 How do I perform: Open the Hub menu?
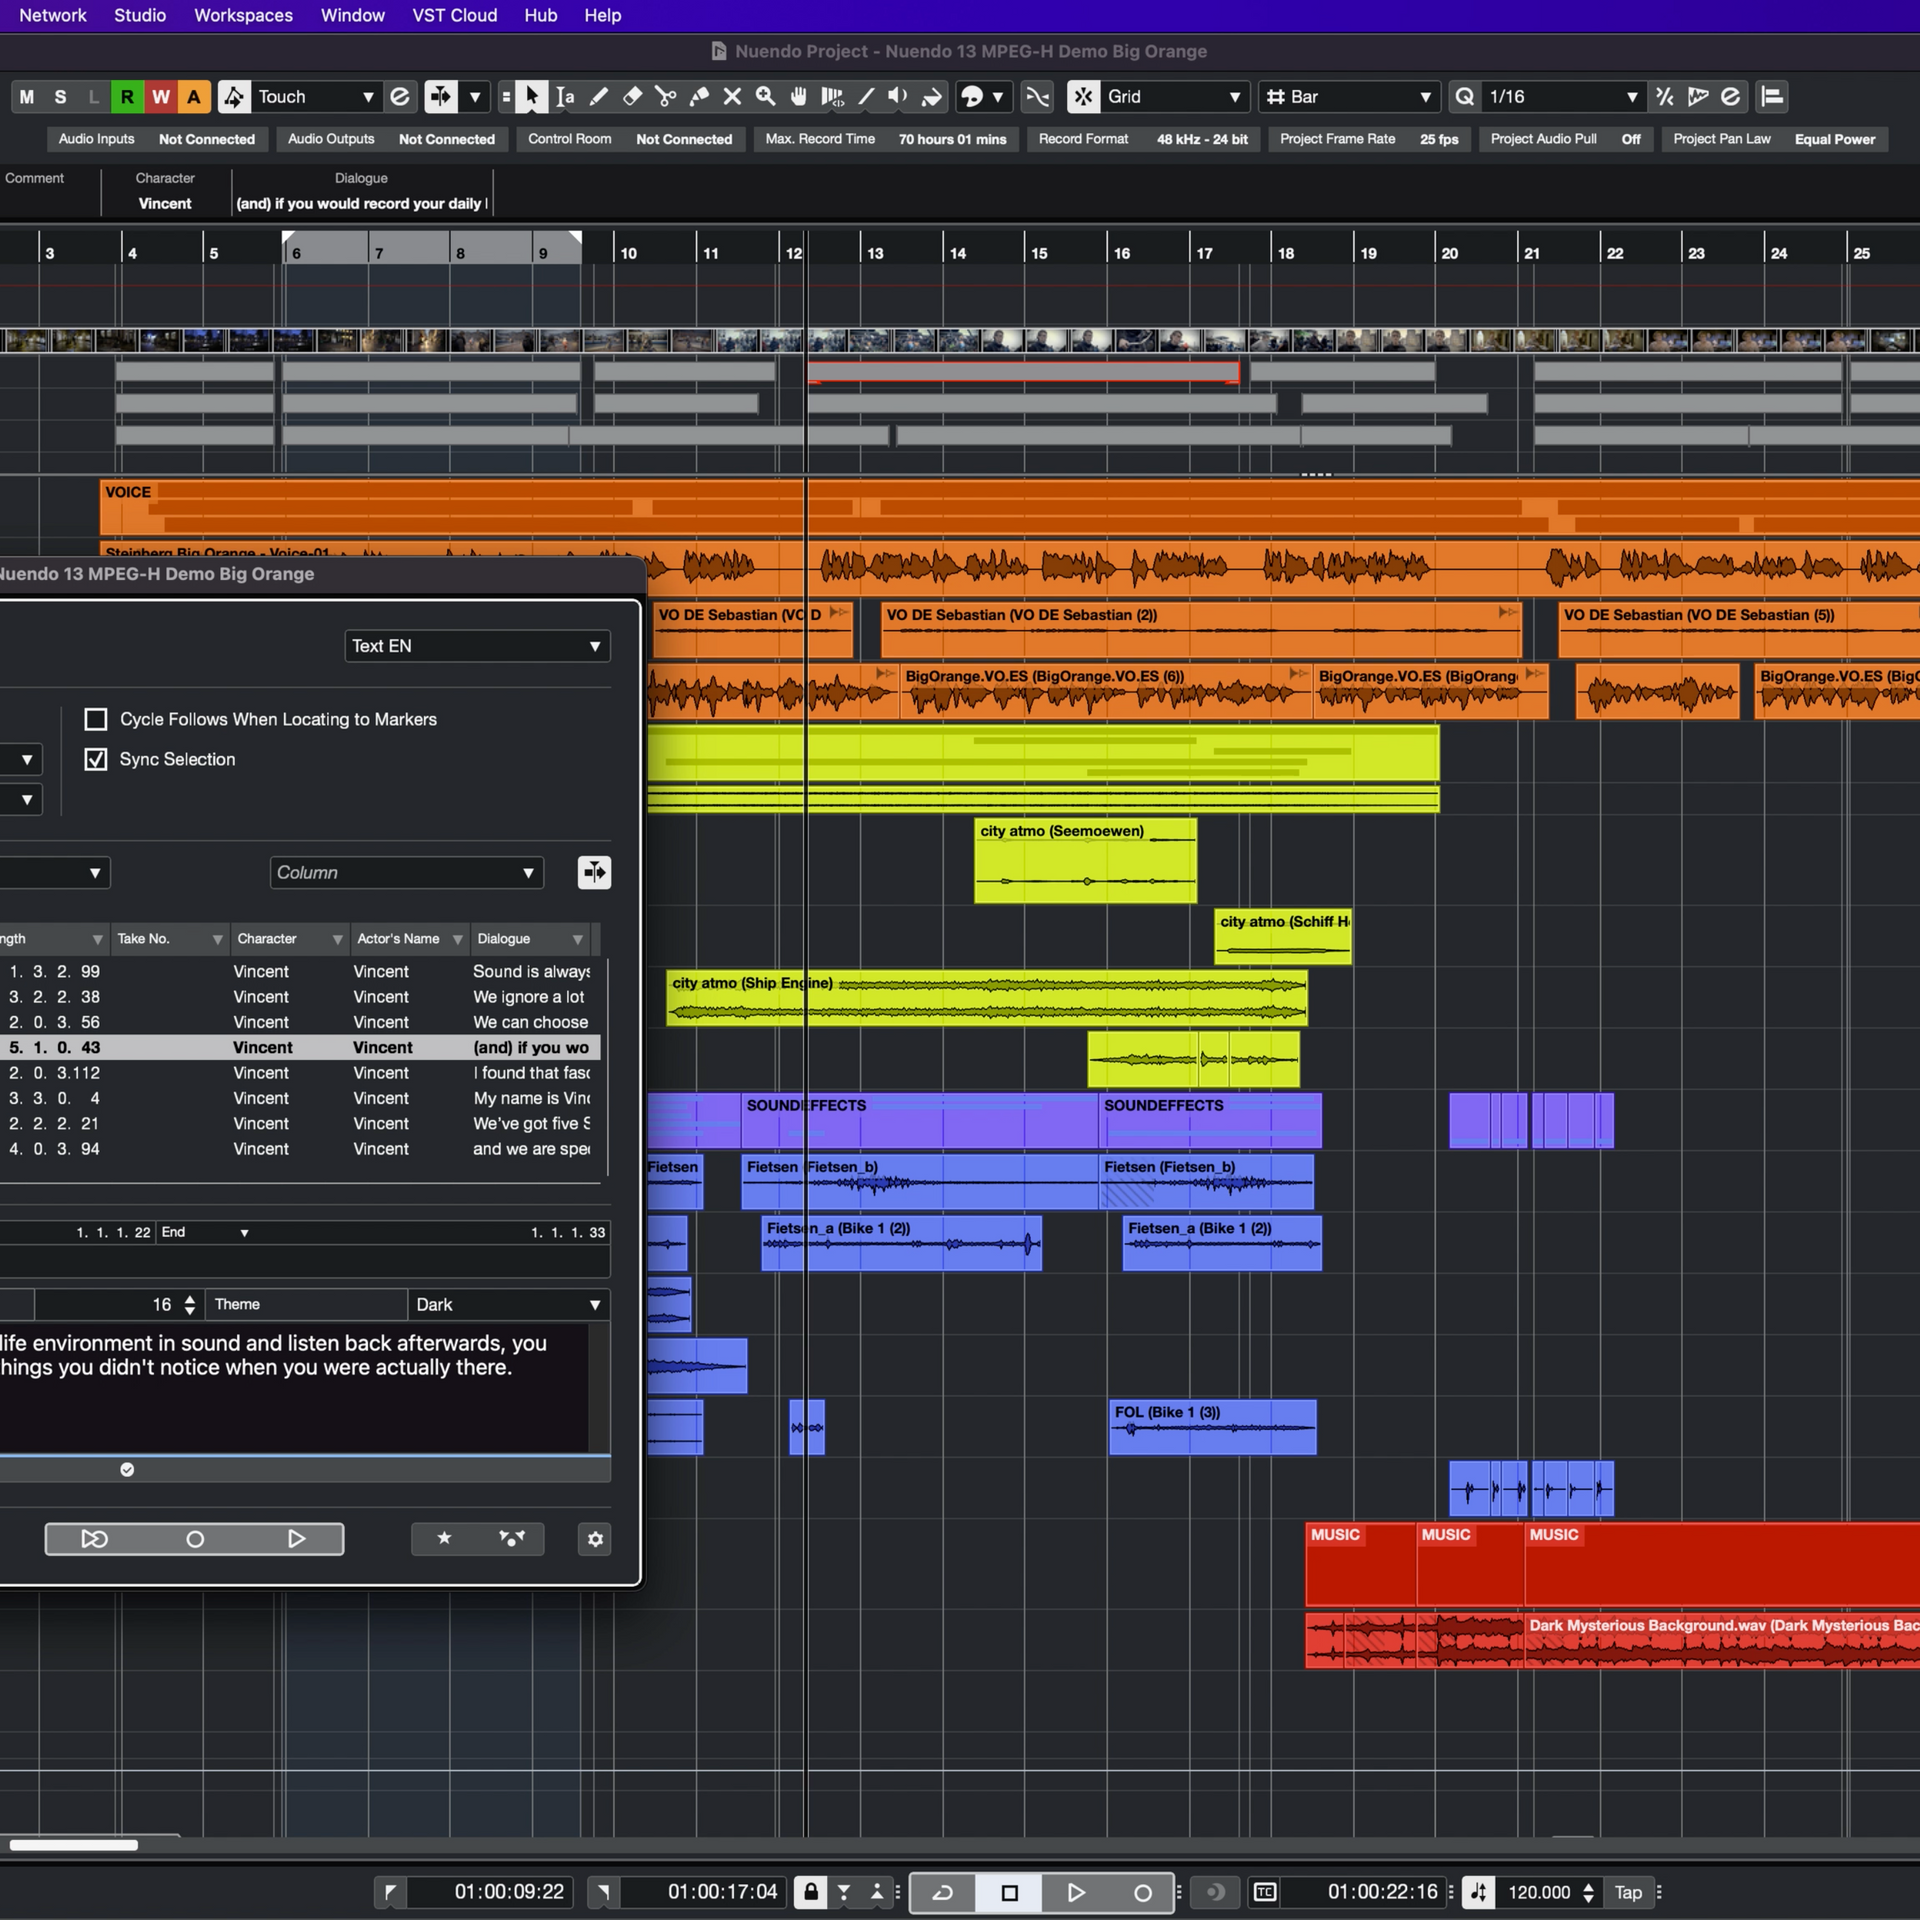point(541,16)
